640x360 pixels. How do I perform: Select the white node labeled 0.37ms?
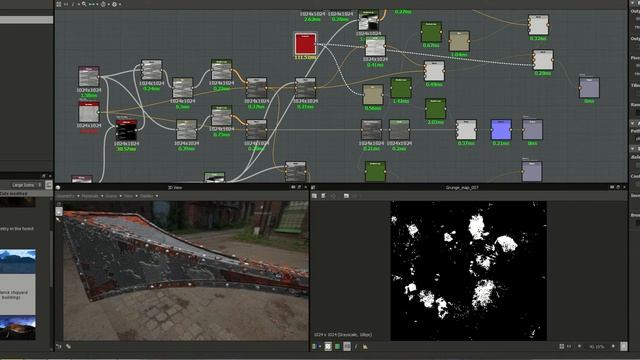coord(466,130)
